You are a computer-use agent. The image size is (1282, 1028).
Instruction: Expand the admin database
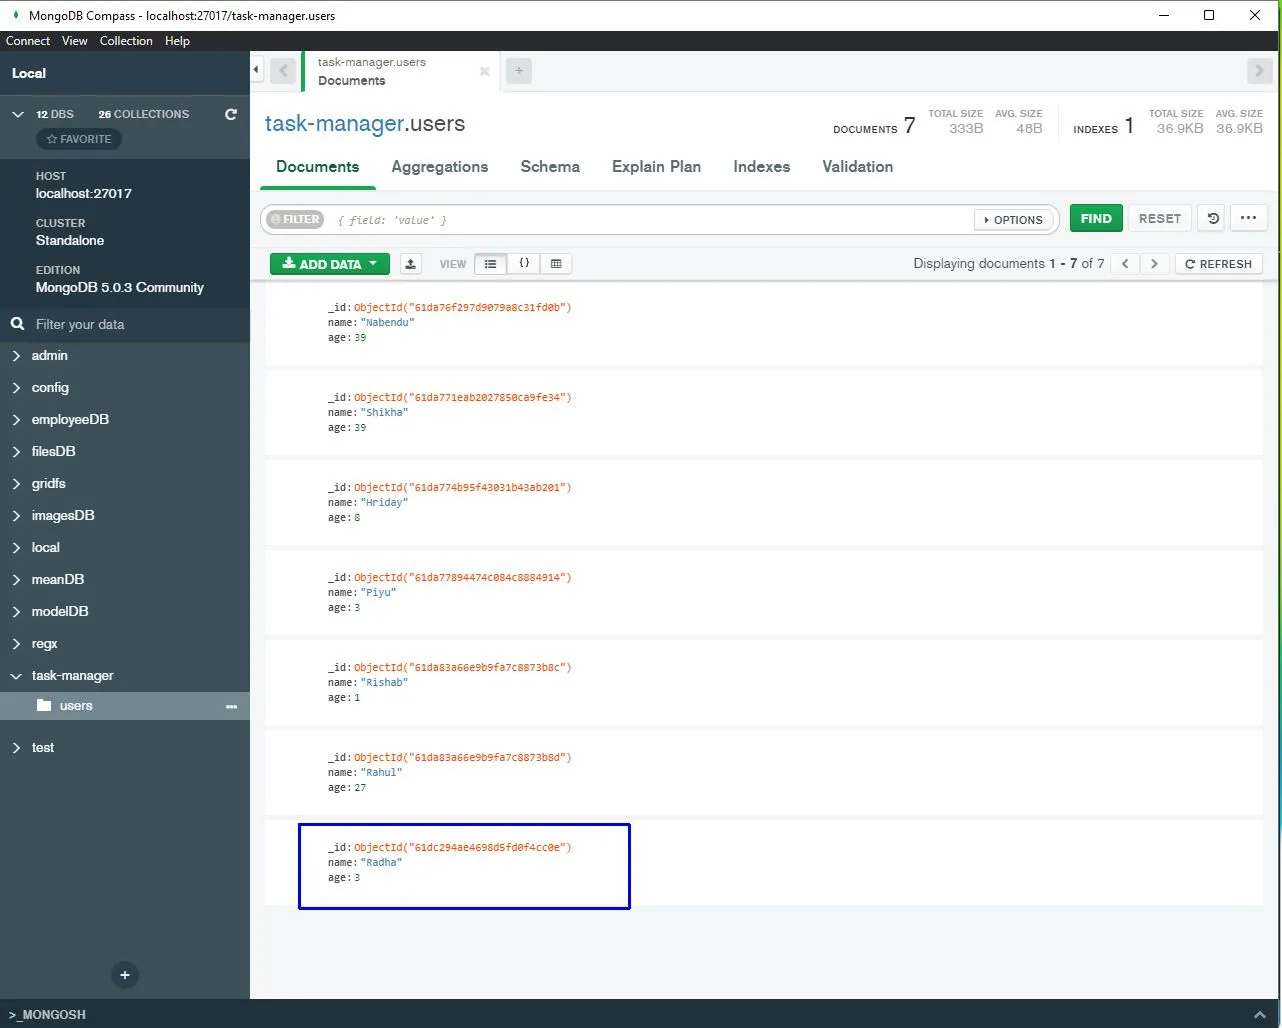(16, 356)
